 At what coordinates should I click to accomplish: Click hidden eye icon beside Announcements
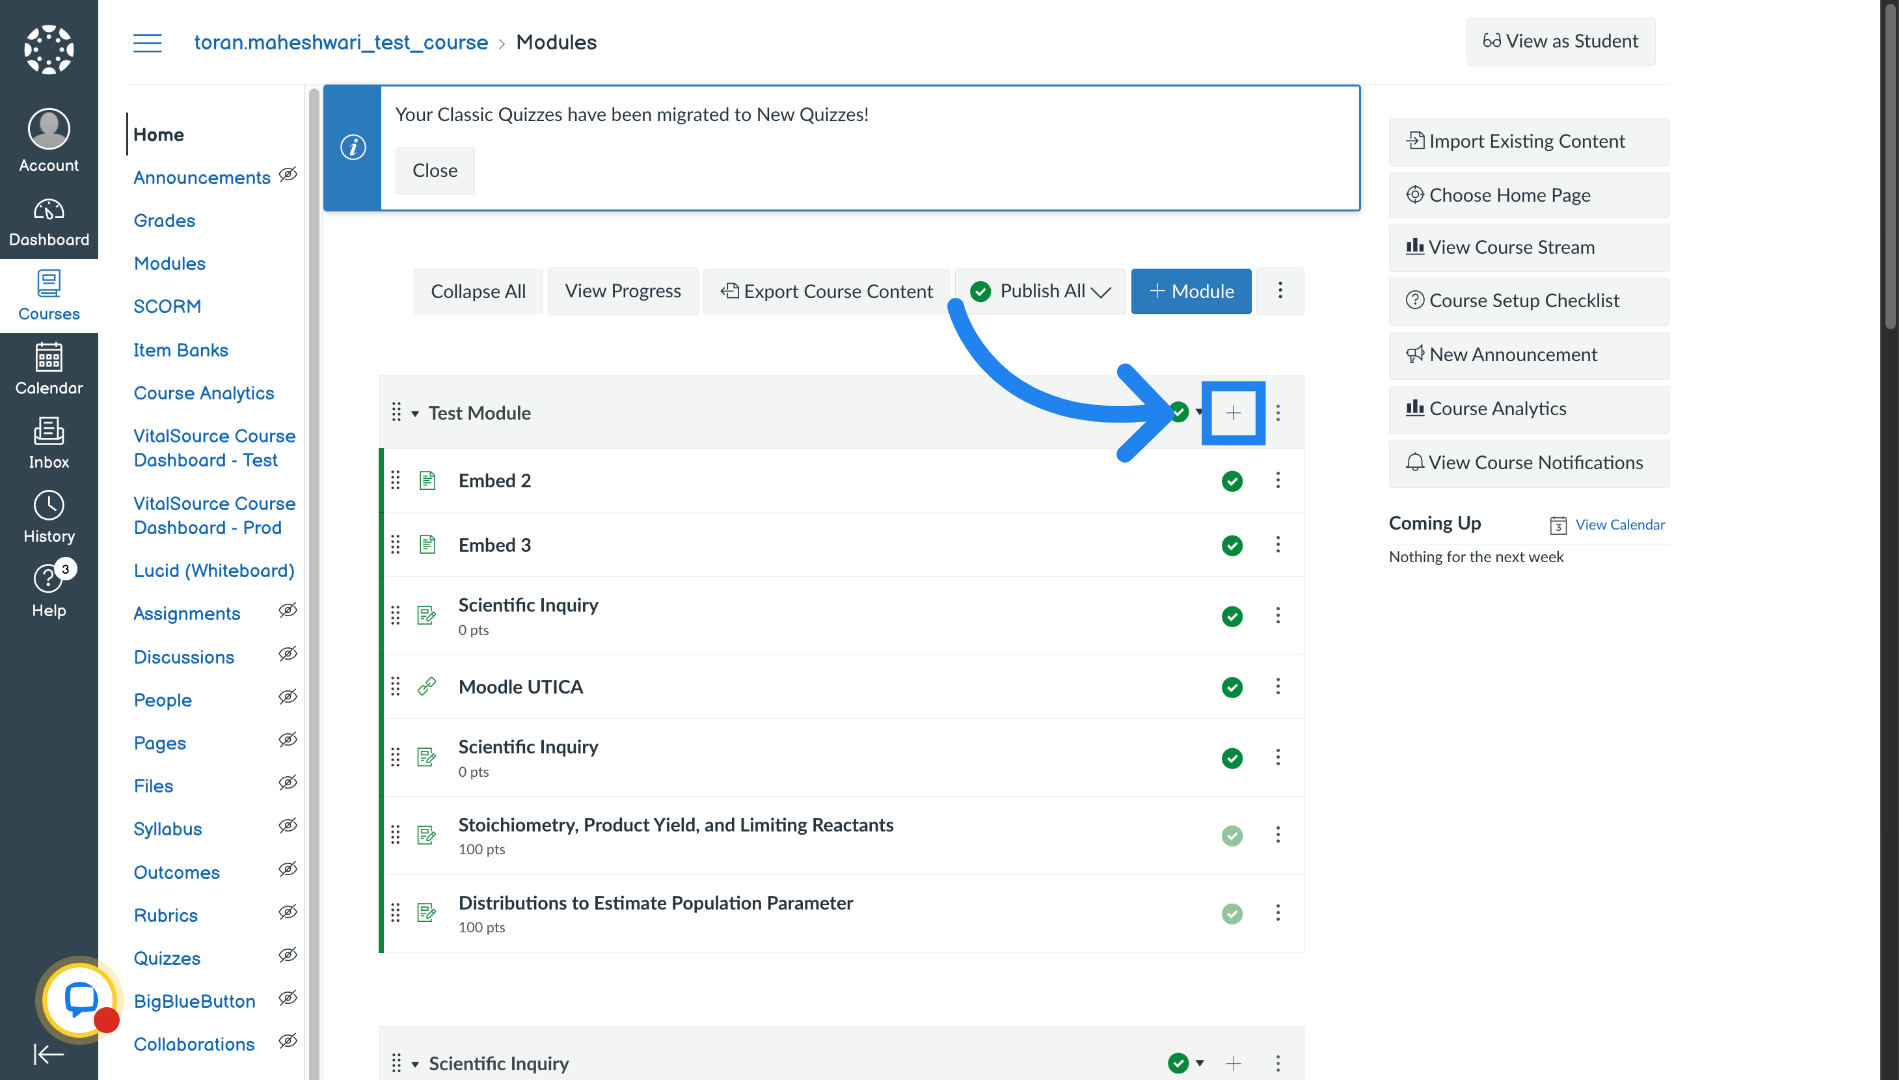(288, 175)
